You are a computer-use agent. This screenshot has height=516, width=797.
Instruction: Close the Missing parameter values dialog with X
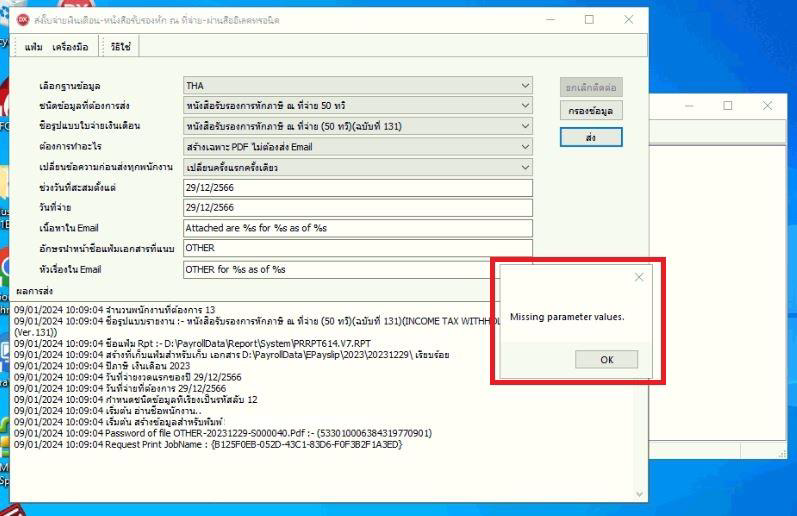639,277
